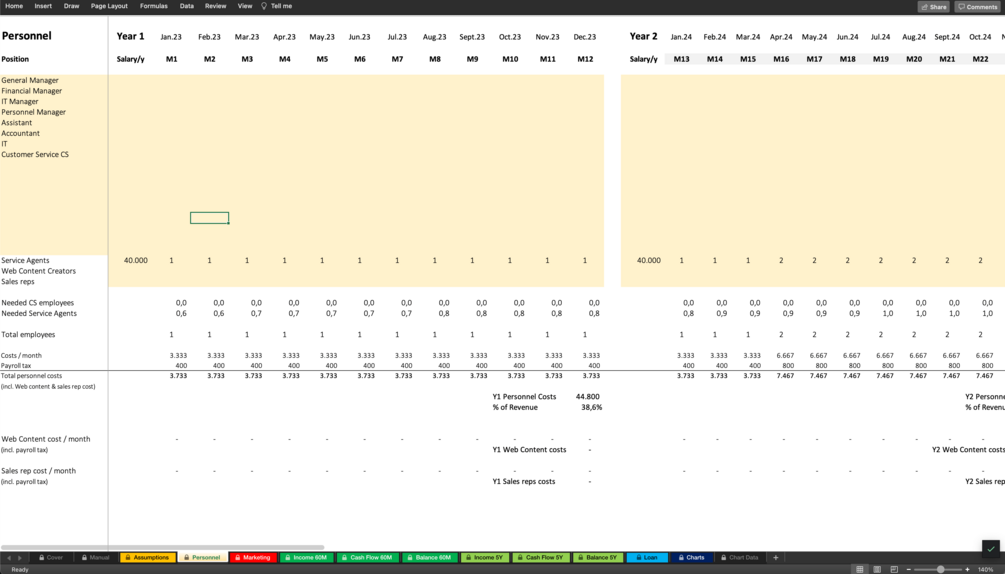Select the Needed Service Agents label
This screenshot has width=1005, height=574.
coord(39,313)
